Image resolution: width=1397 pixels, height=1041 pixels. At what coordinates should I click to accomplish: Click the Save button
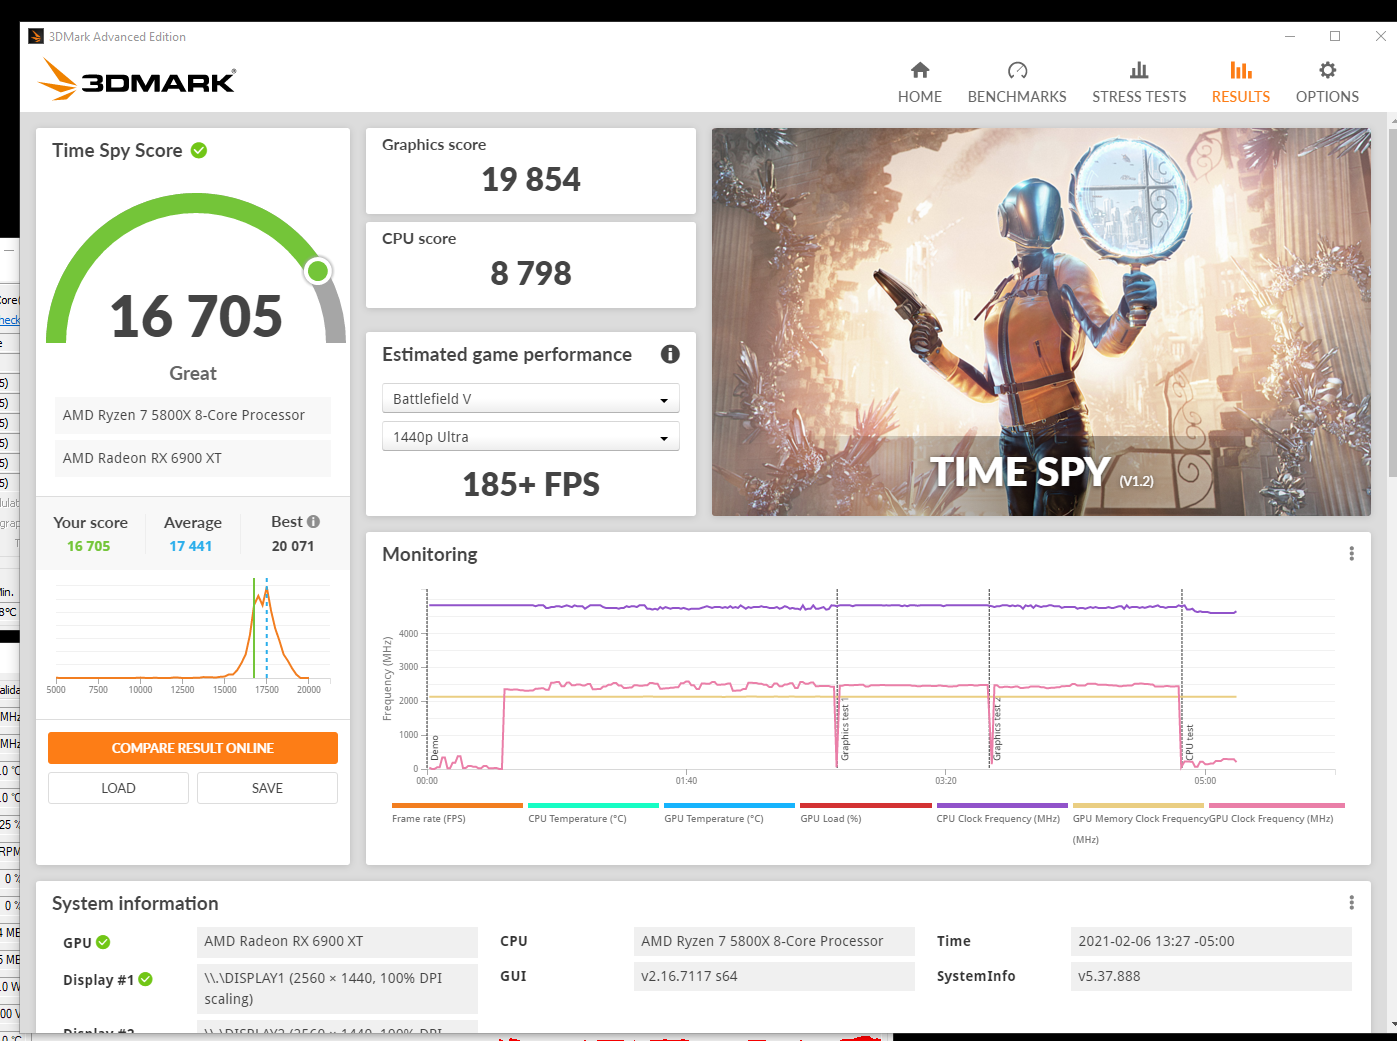(267, 788)
